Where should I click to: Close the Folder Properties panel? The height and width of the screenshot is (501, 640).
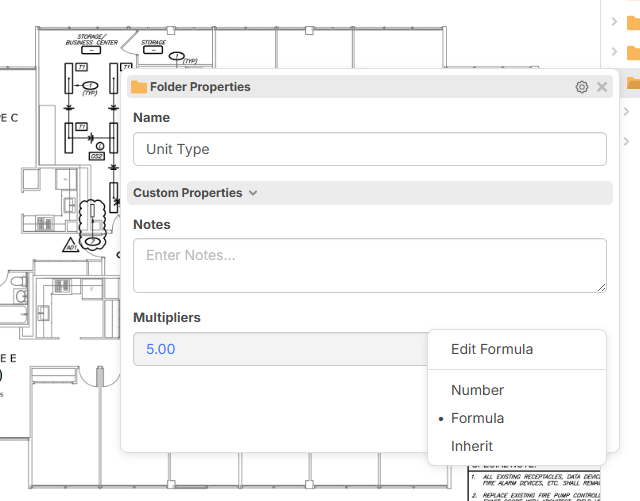pyautogui.click(x=602, y=87)
